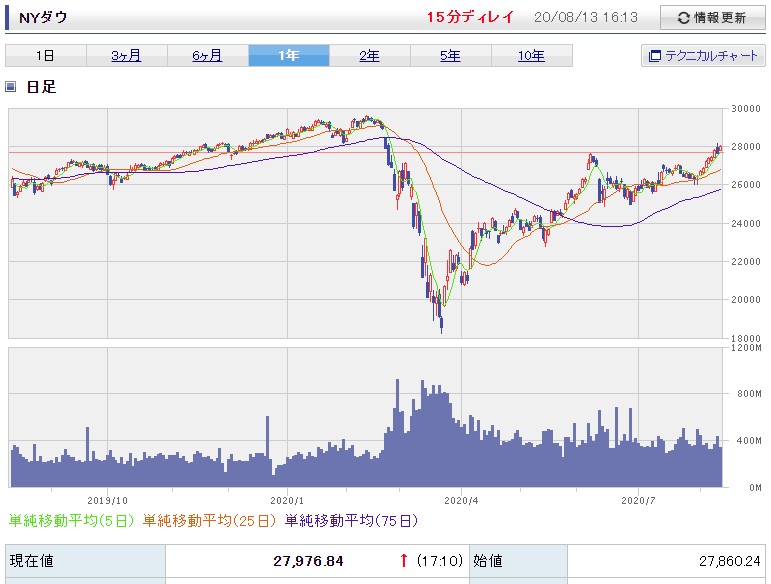Click the 日足 chart label
The width and height of the screenshot is (771, 584).
[41, 87]
